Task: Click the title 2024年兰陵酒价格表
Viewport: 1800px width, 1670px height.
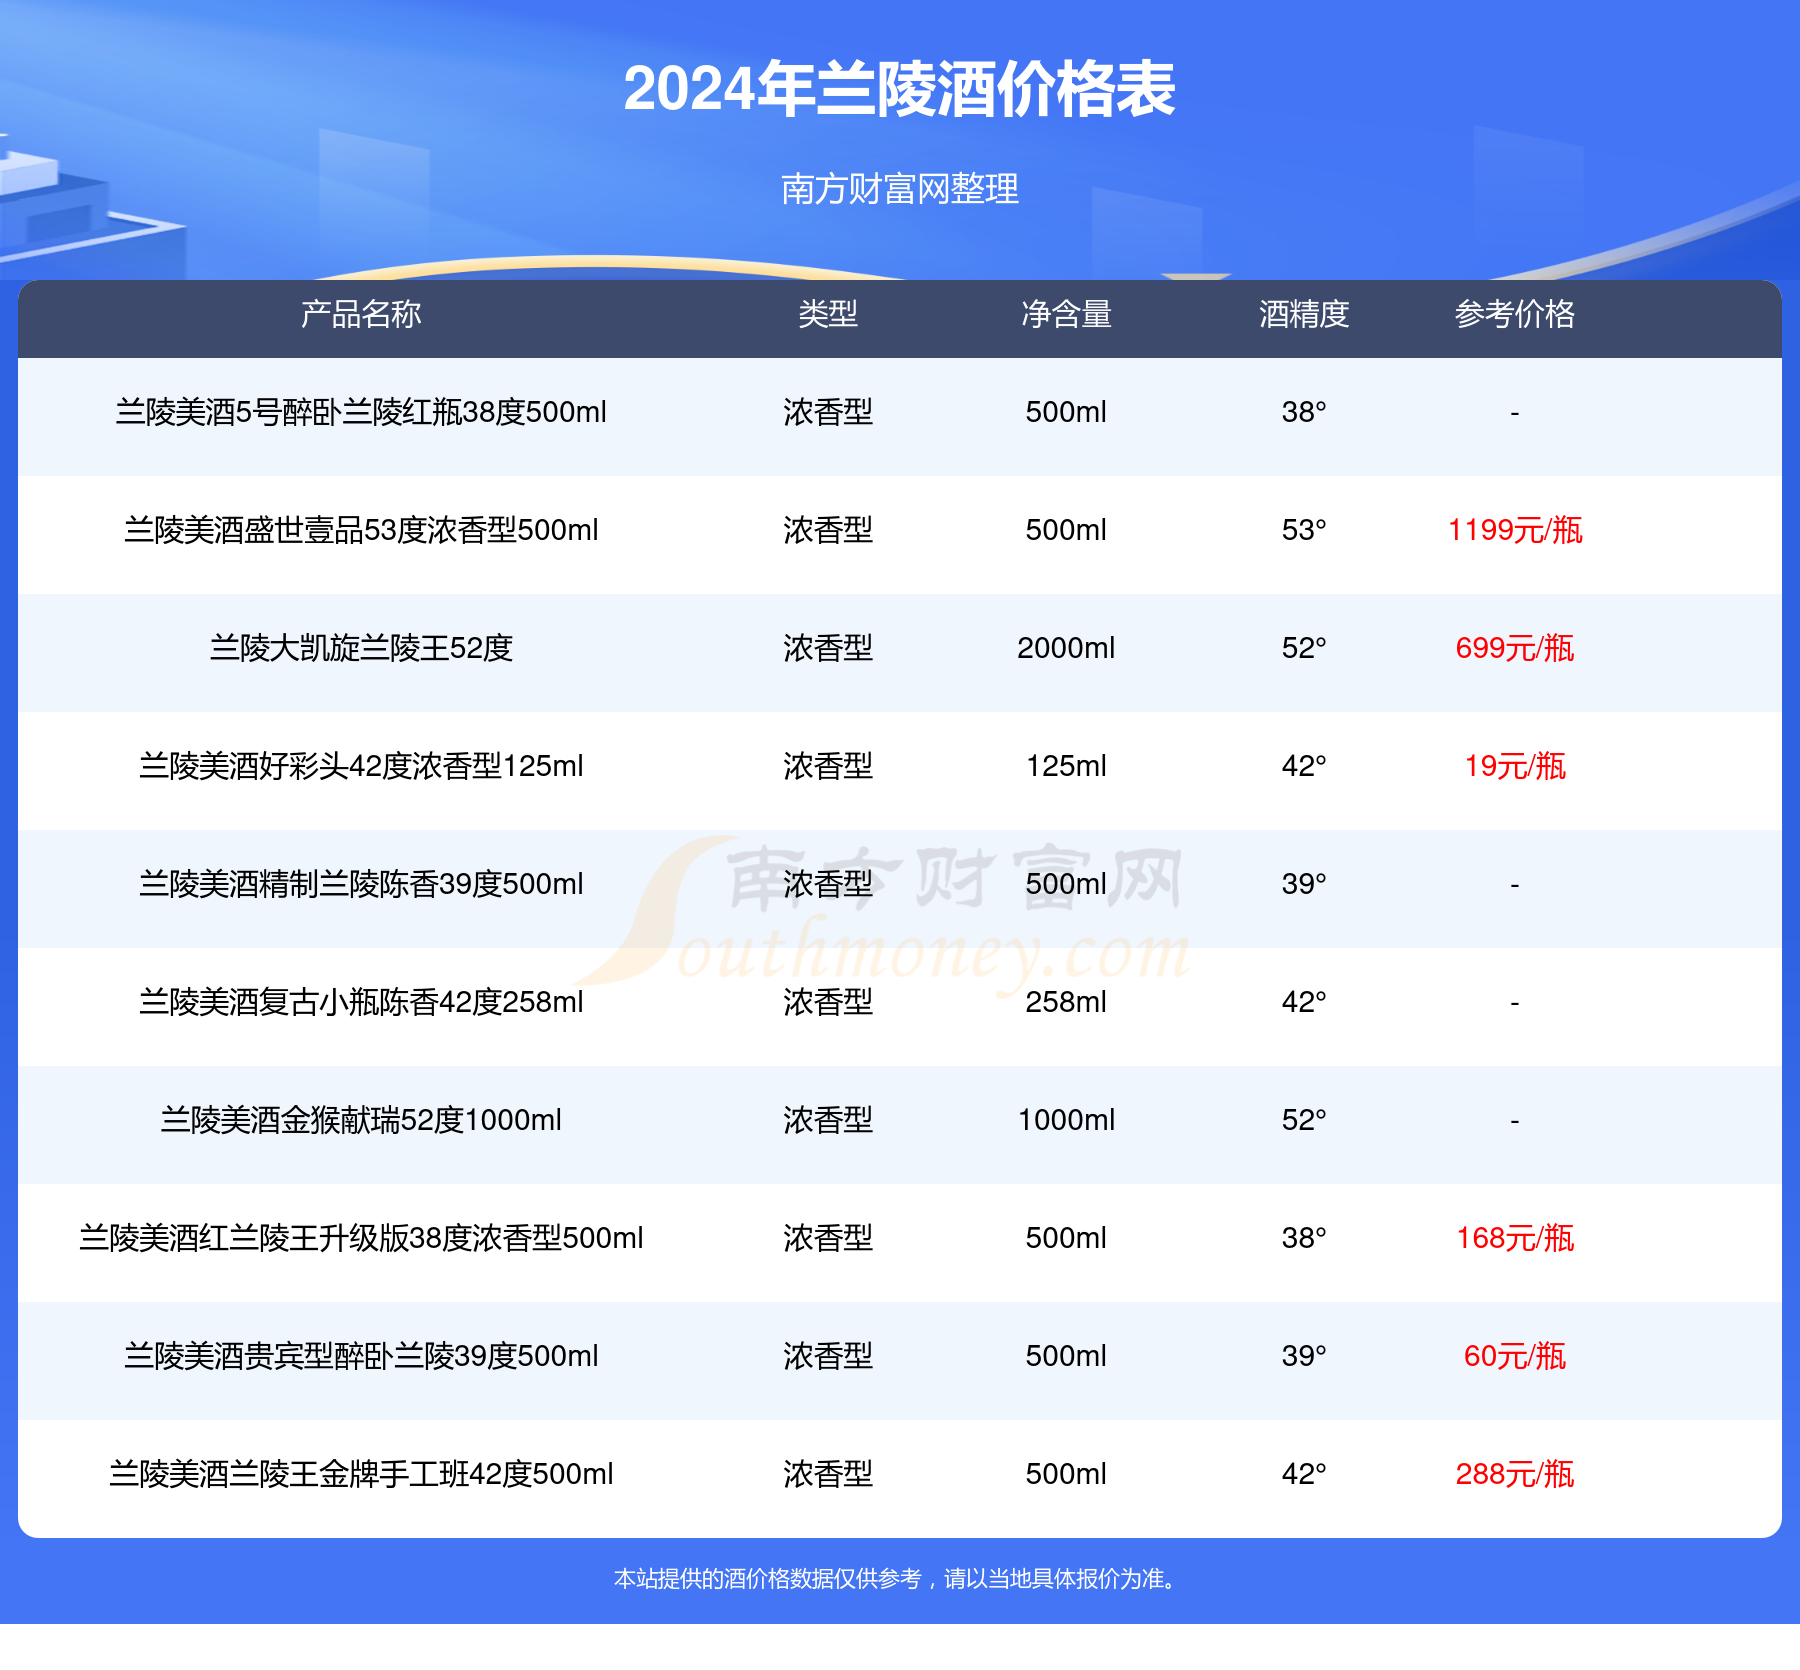Action: (899, 89)
